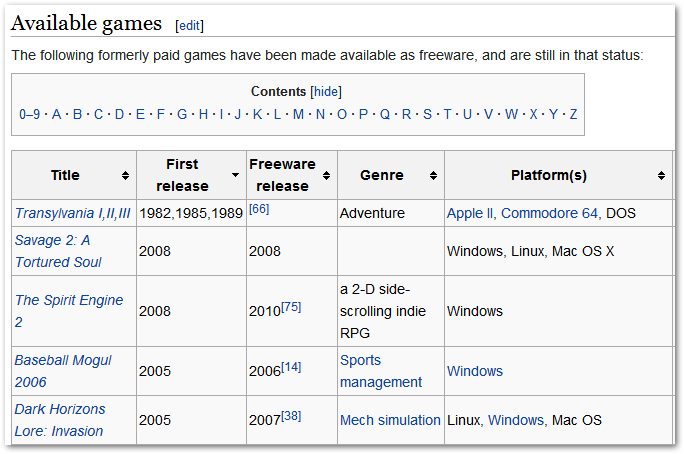
Task: Open Dark Horizons Lore: Invasion link
Action: tap(60, 420)
